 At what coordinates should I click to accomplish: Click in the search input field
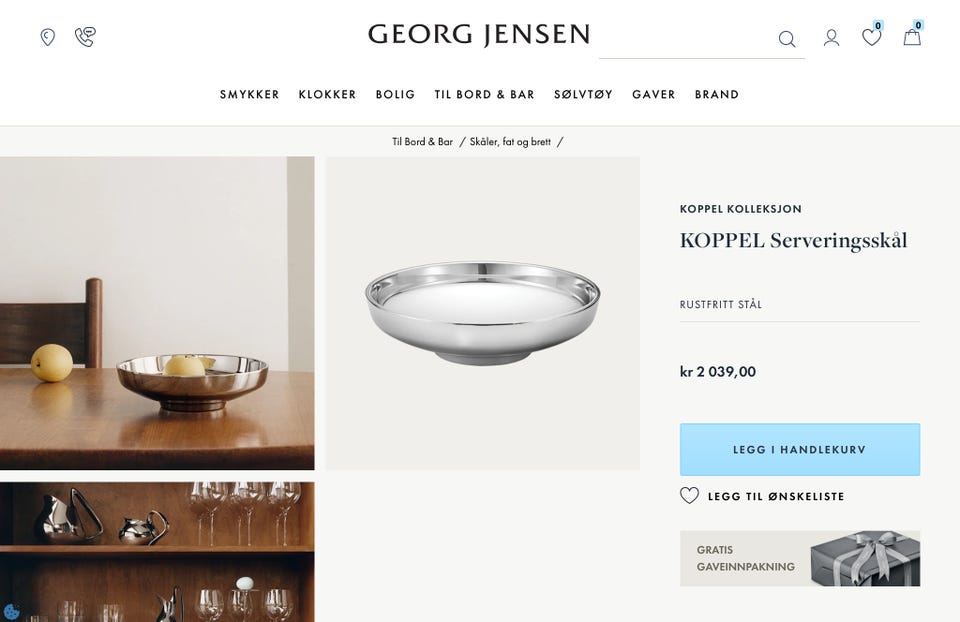pyautogui.click(x=688, y=40)
